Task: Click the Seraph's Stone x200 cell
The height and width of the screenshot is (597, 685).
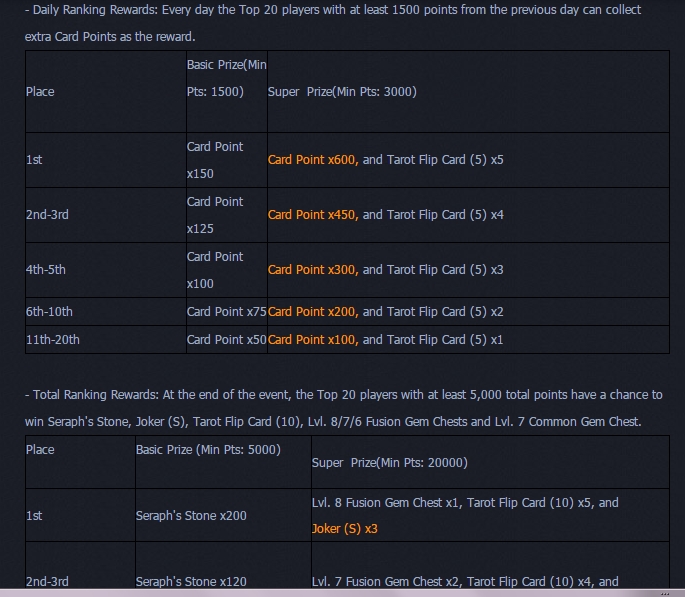Action: tap(191, 516)
